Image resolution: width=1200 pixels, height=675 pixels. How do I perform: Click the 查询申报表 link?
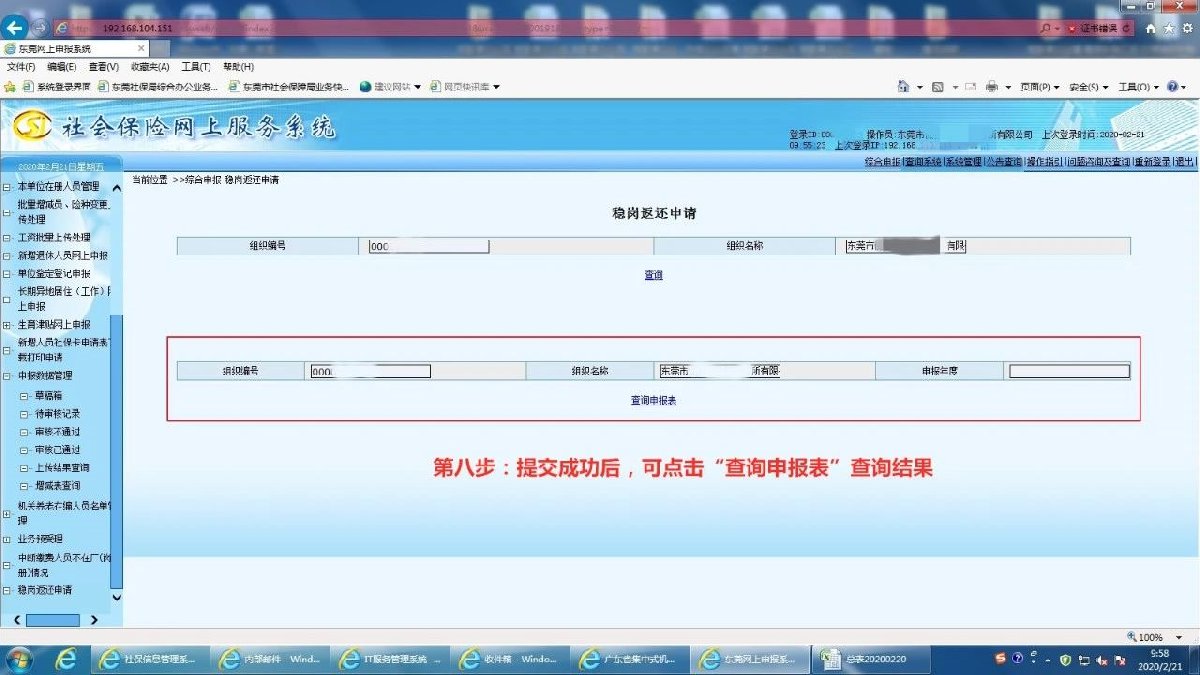pos(653,400)
